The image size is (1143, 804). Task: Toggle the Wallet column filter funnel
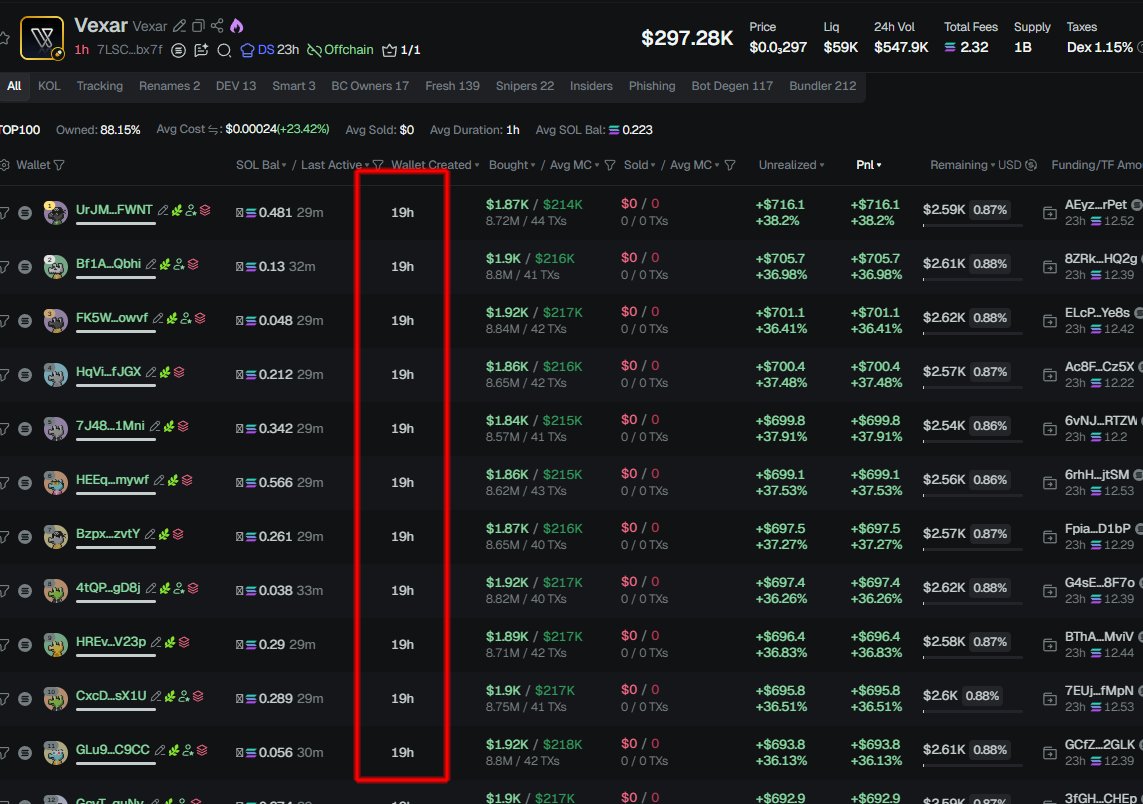[59, 165]
